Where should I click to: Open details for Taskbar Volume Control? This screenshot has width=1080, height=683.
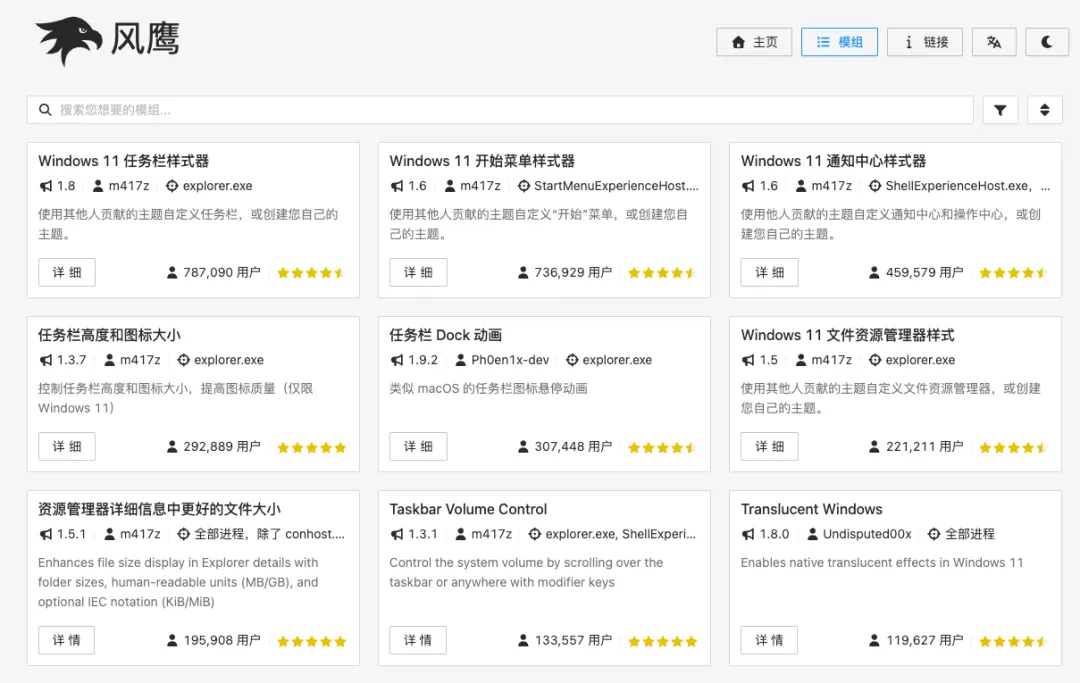coord(418,640)
